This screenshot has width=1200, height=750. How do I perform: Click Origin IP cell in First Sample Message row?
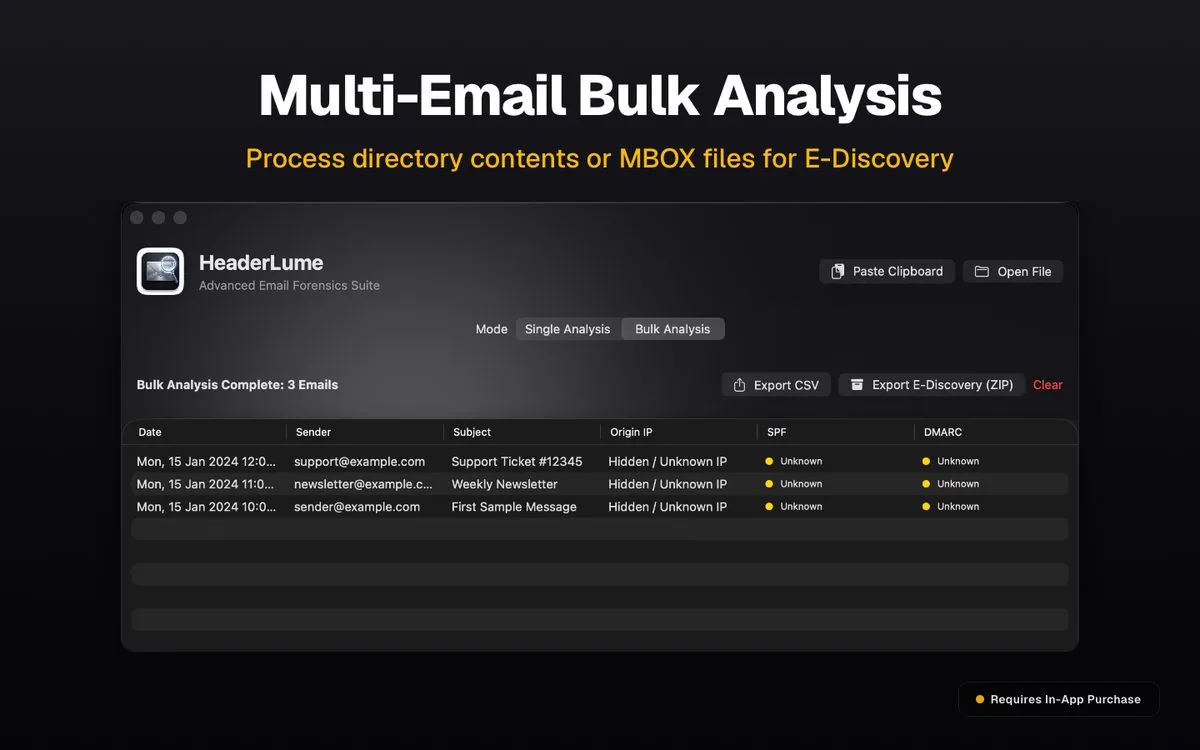668,507
